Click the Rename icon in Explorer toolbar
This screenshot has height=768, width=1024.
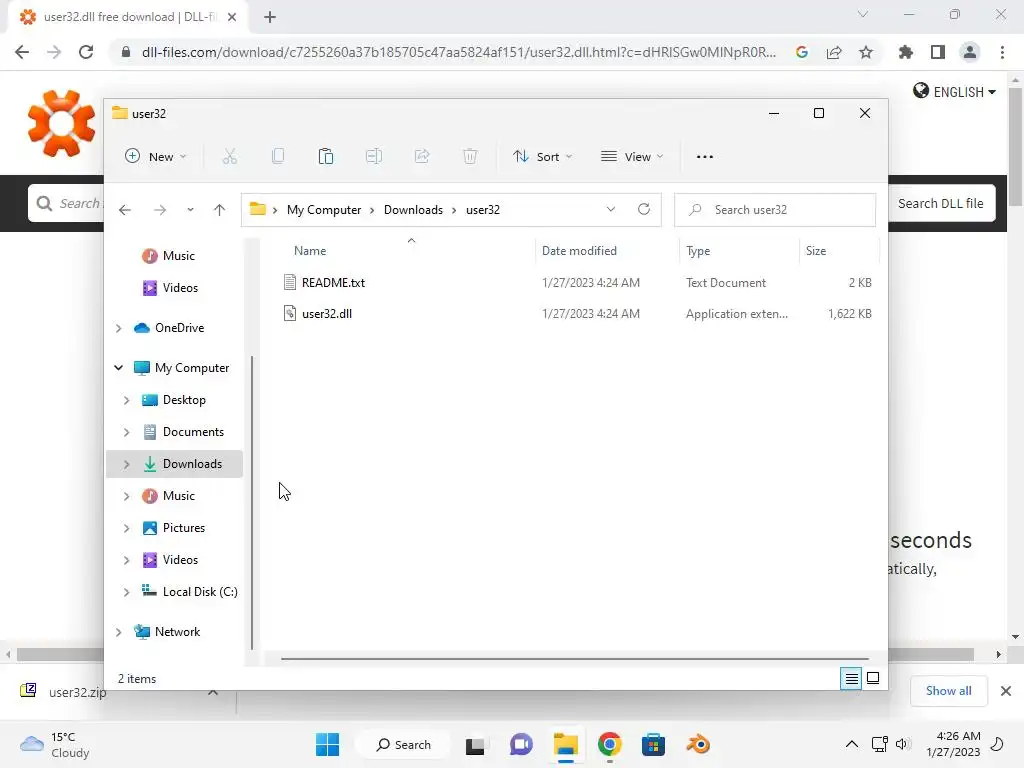pos(374,157)
